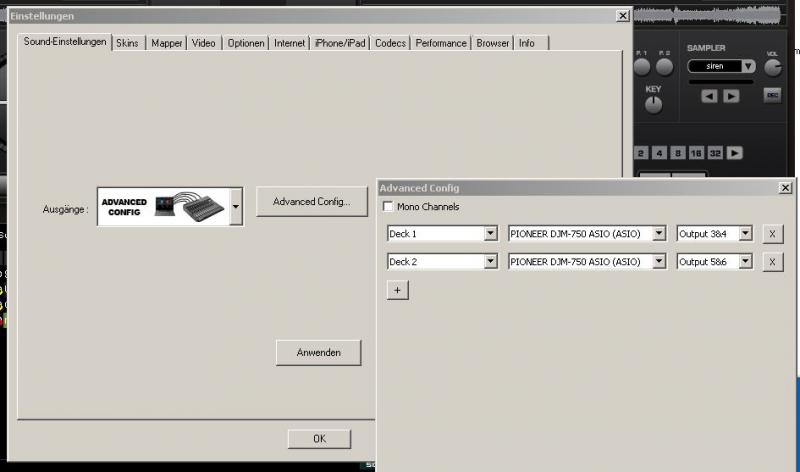Select the Optionen tab

246,43
